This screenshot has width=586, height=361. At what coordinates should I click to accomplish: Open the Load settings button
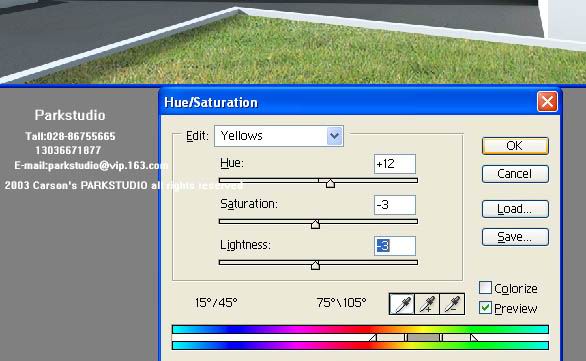coord(515,209)
